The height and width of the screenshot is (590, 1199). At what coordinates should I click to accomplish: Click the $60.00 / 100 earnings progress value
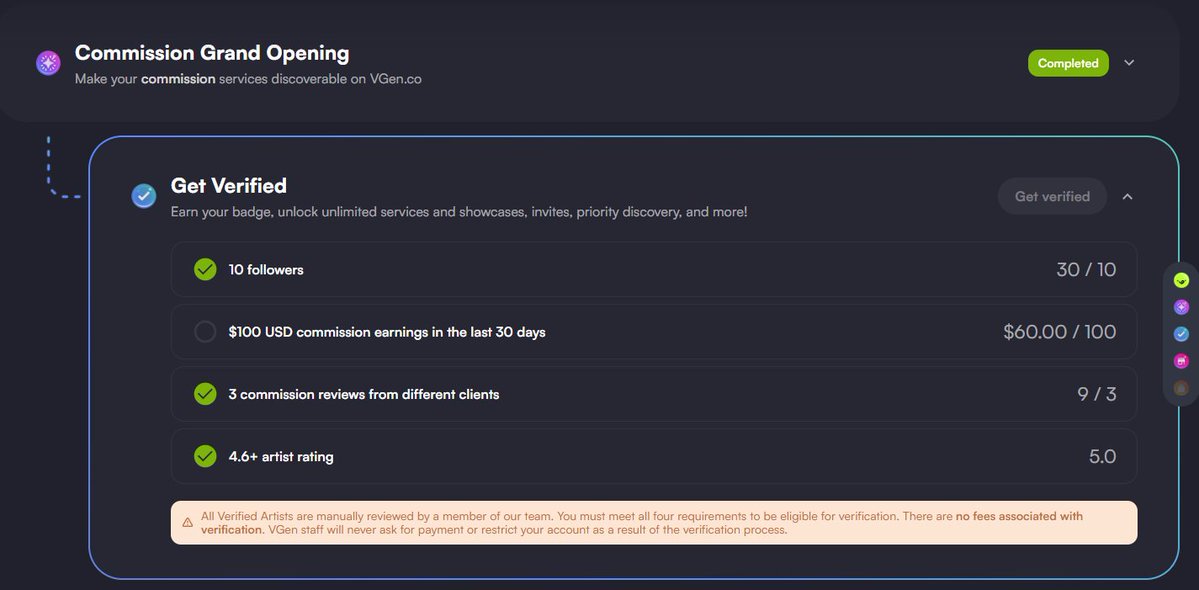tap(1060, 332)
